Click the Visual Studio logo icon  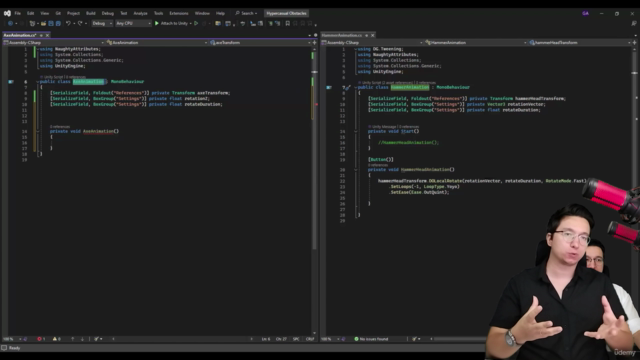7,13
